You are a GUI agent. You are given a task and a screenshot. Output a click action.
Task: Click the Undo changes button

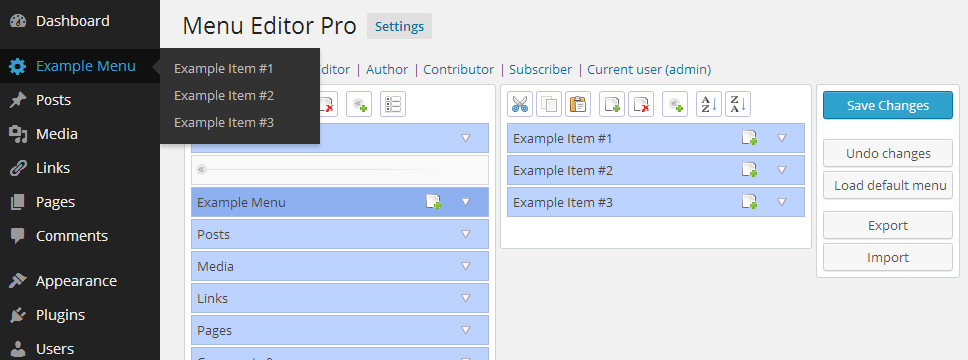[x=888, y=153]
